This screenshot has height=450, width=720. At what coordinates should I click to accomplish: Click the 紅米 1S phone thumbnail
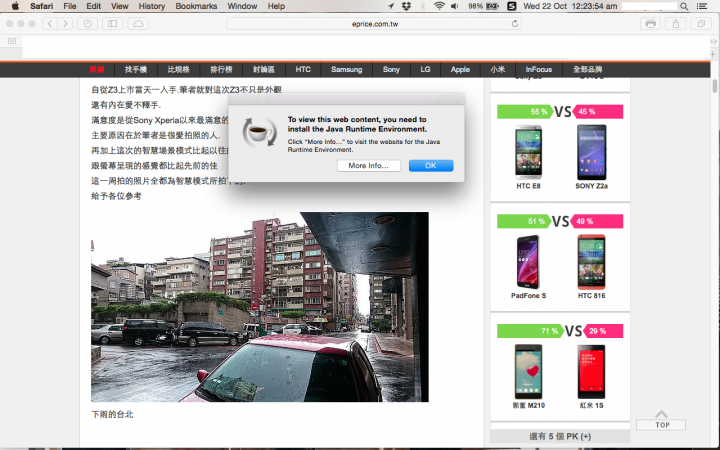[591, 371]
